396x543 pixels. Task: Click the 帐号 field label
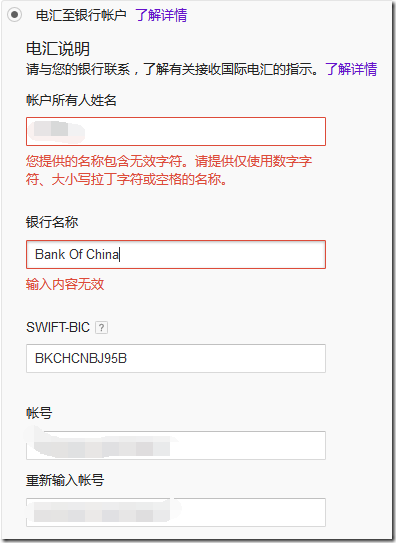click(39, 413)
